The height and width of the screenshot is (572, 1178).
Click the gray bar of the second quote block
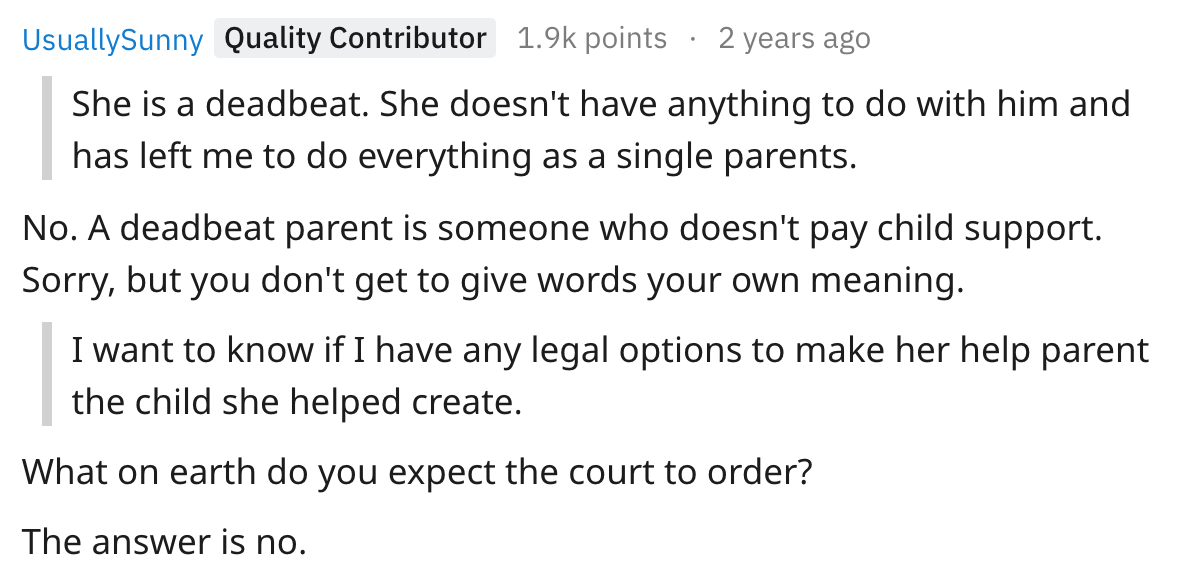(x=47, y=374)
